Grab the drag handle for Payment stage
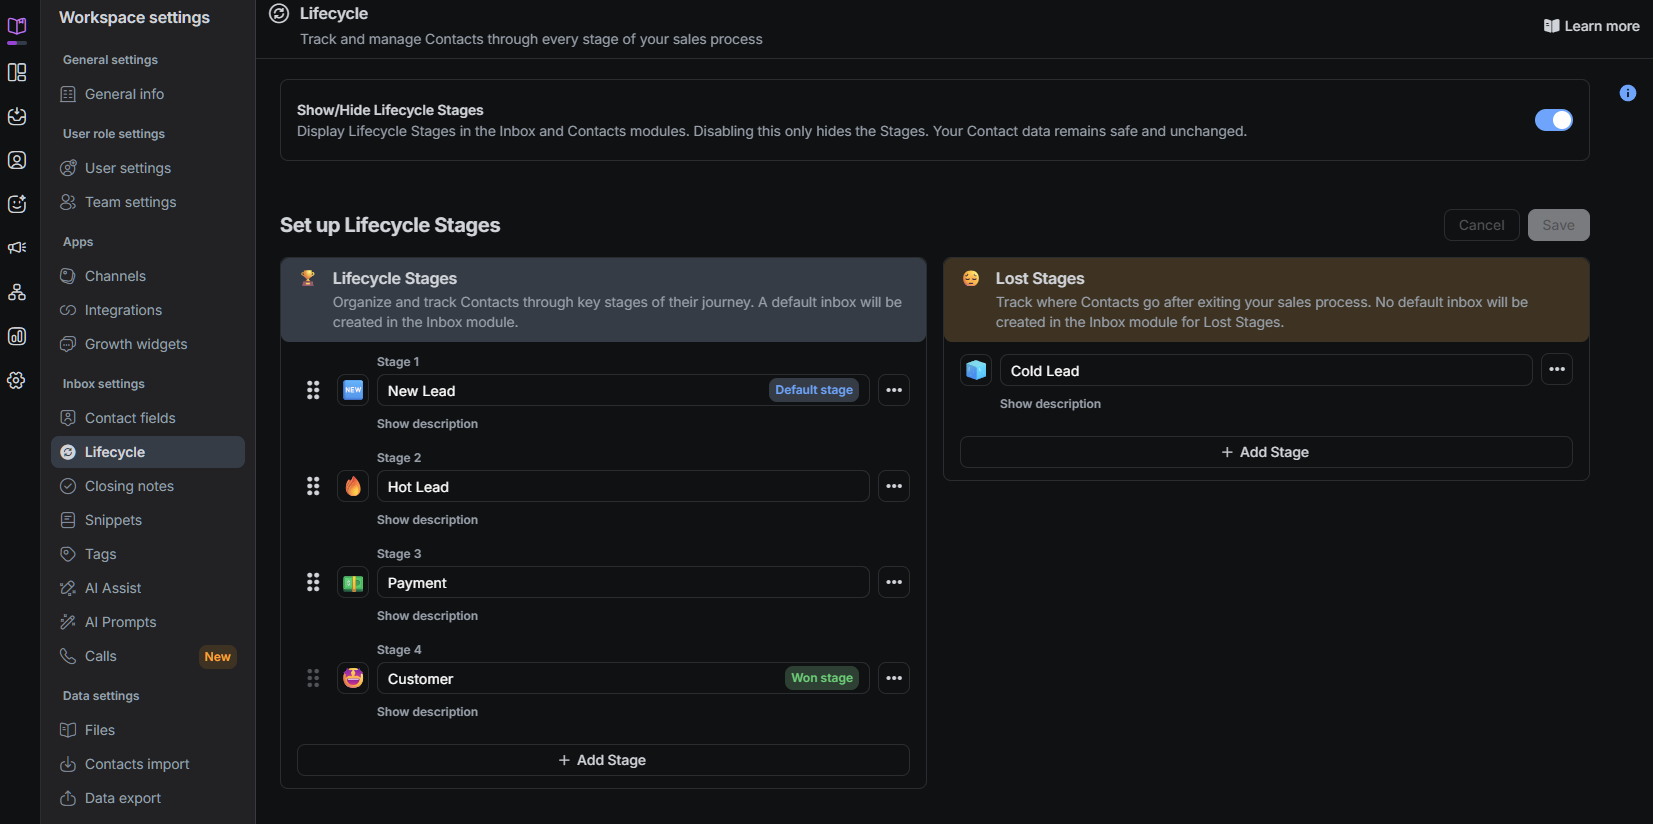The width and height of the screenshot is (1653, 824). (313, 582)
